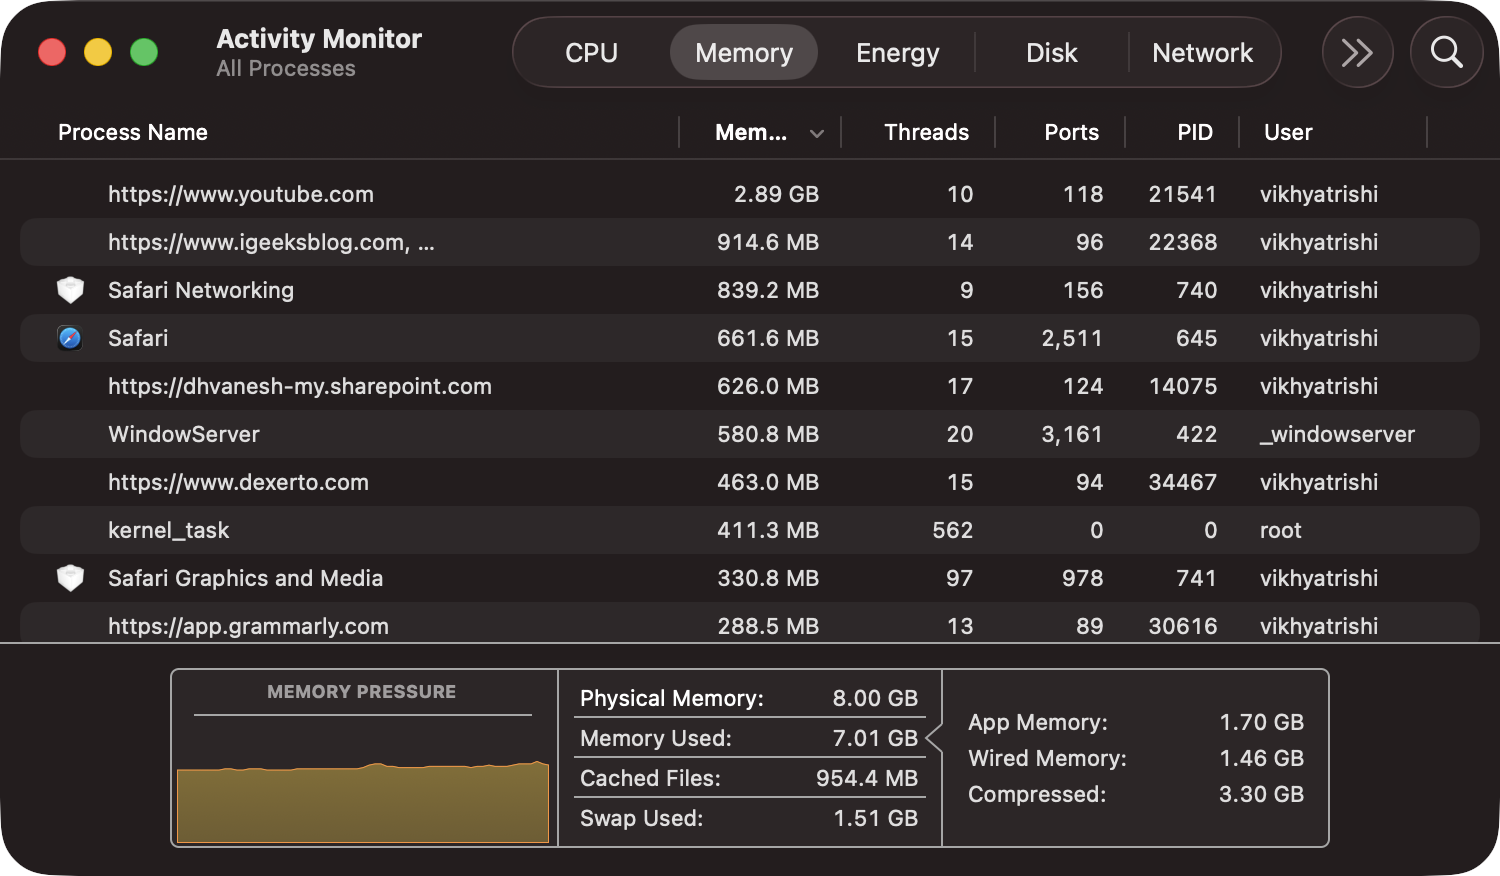
Task: Click the User column header
Action: [1288, 131]
